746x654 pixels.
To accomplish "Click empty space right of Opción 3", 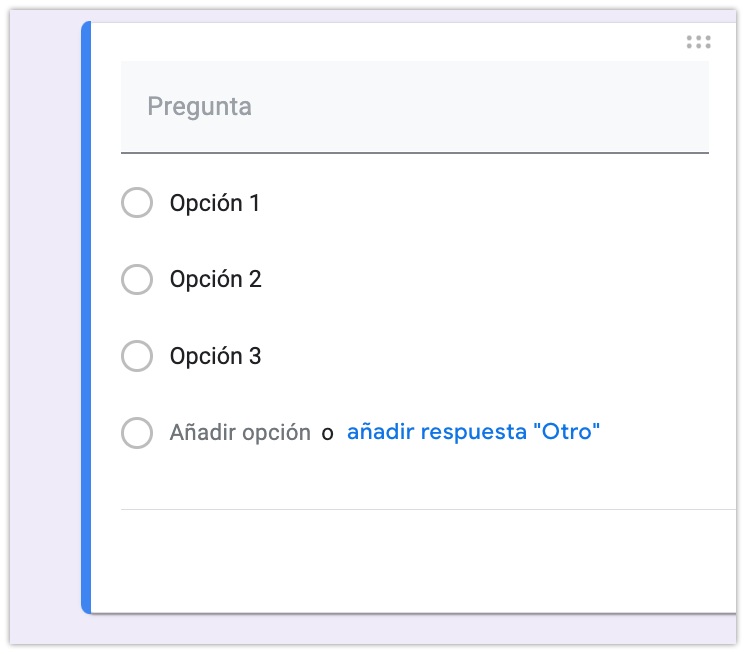I will coord(500,355).
